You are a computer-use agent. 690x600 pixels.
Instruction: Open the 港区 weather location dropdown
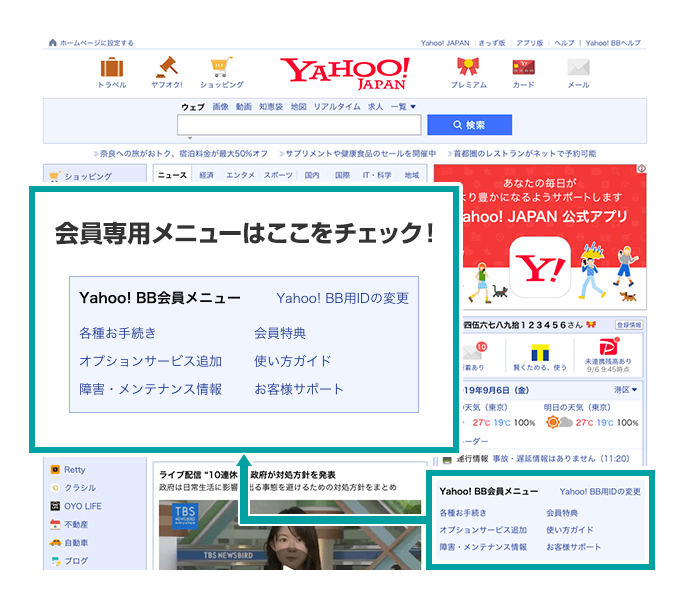(x=627, y=389)
